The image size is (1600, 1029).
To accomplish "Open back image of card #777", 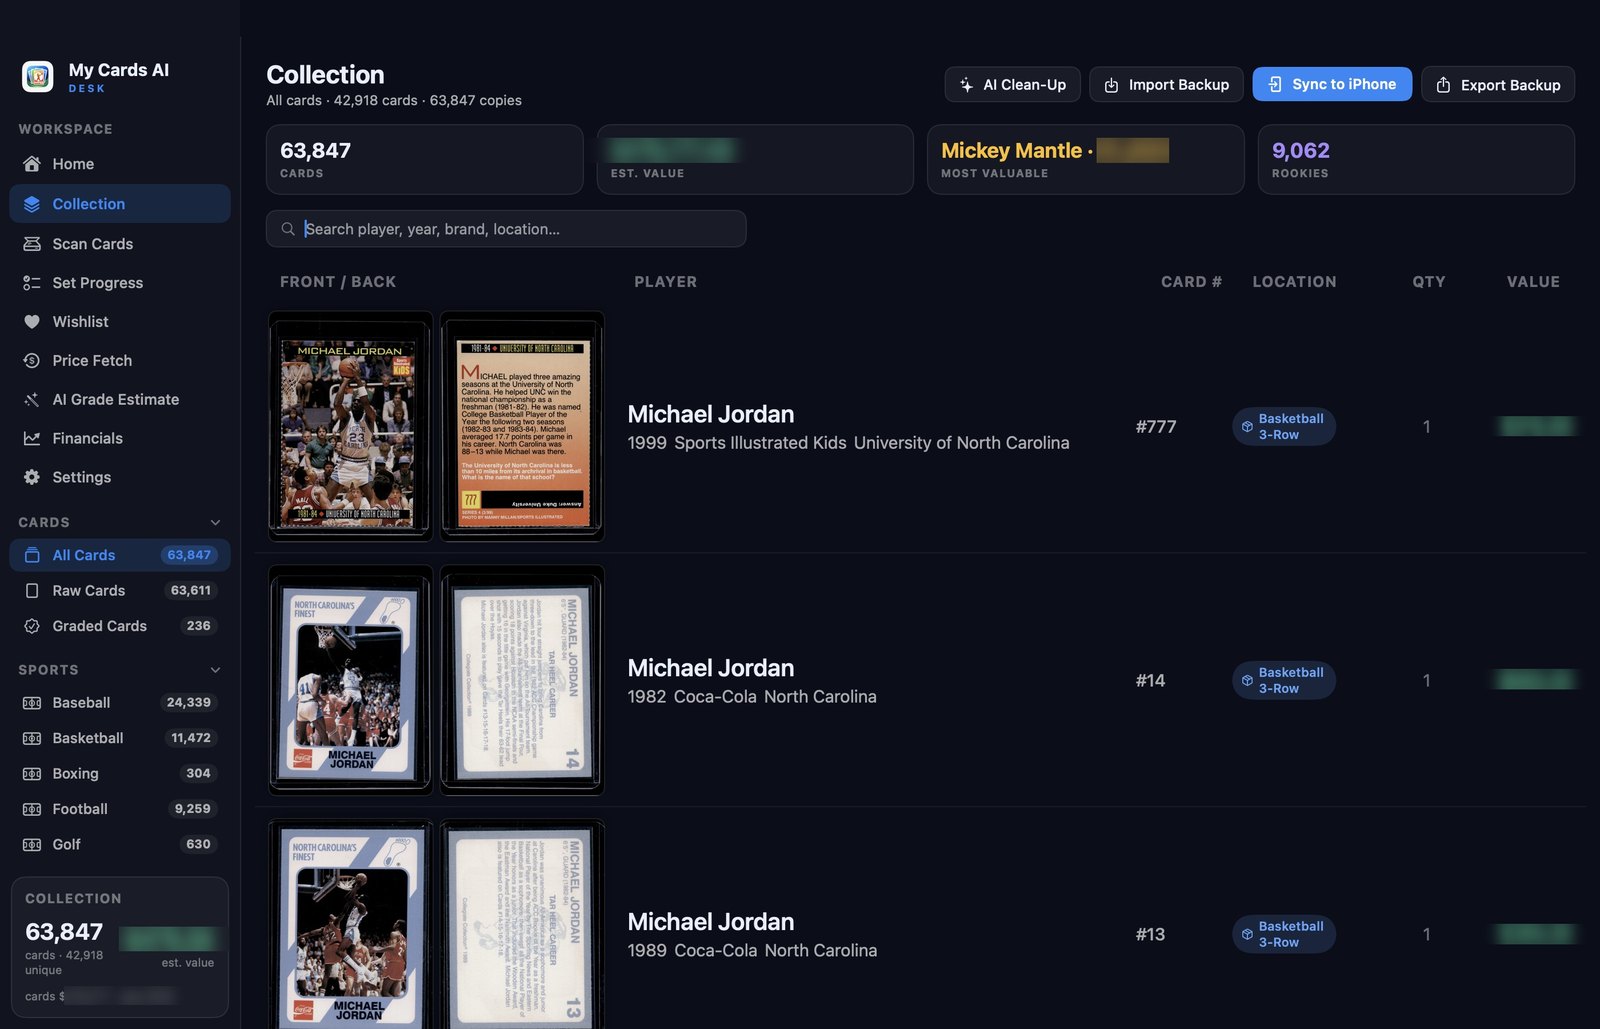I will [522, 427].
